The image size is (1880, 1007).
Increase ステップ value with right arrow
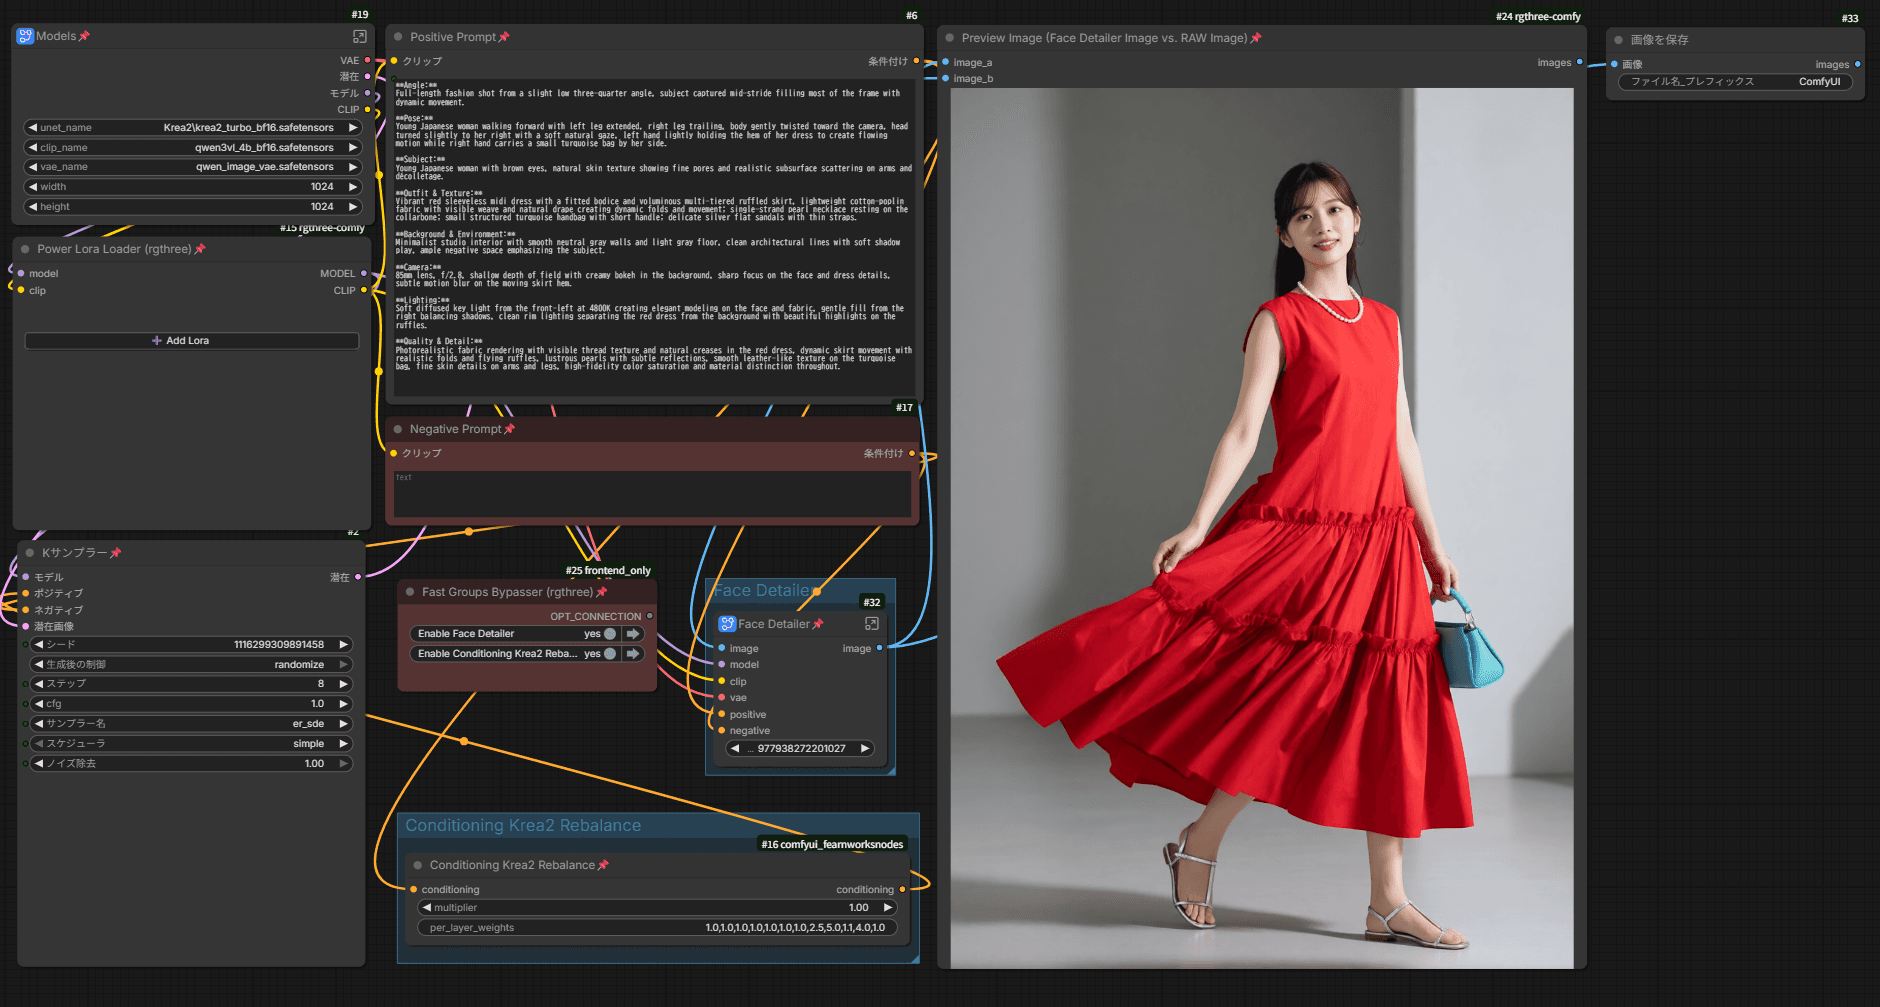pos(343,684)
